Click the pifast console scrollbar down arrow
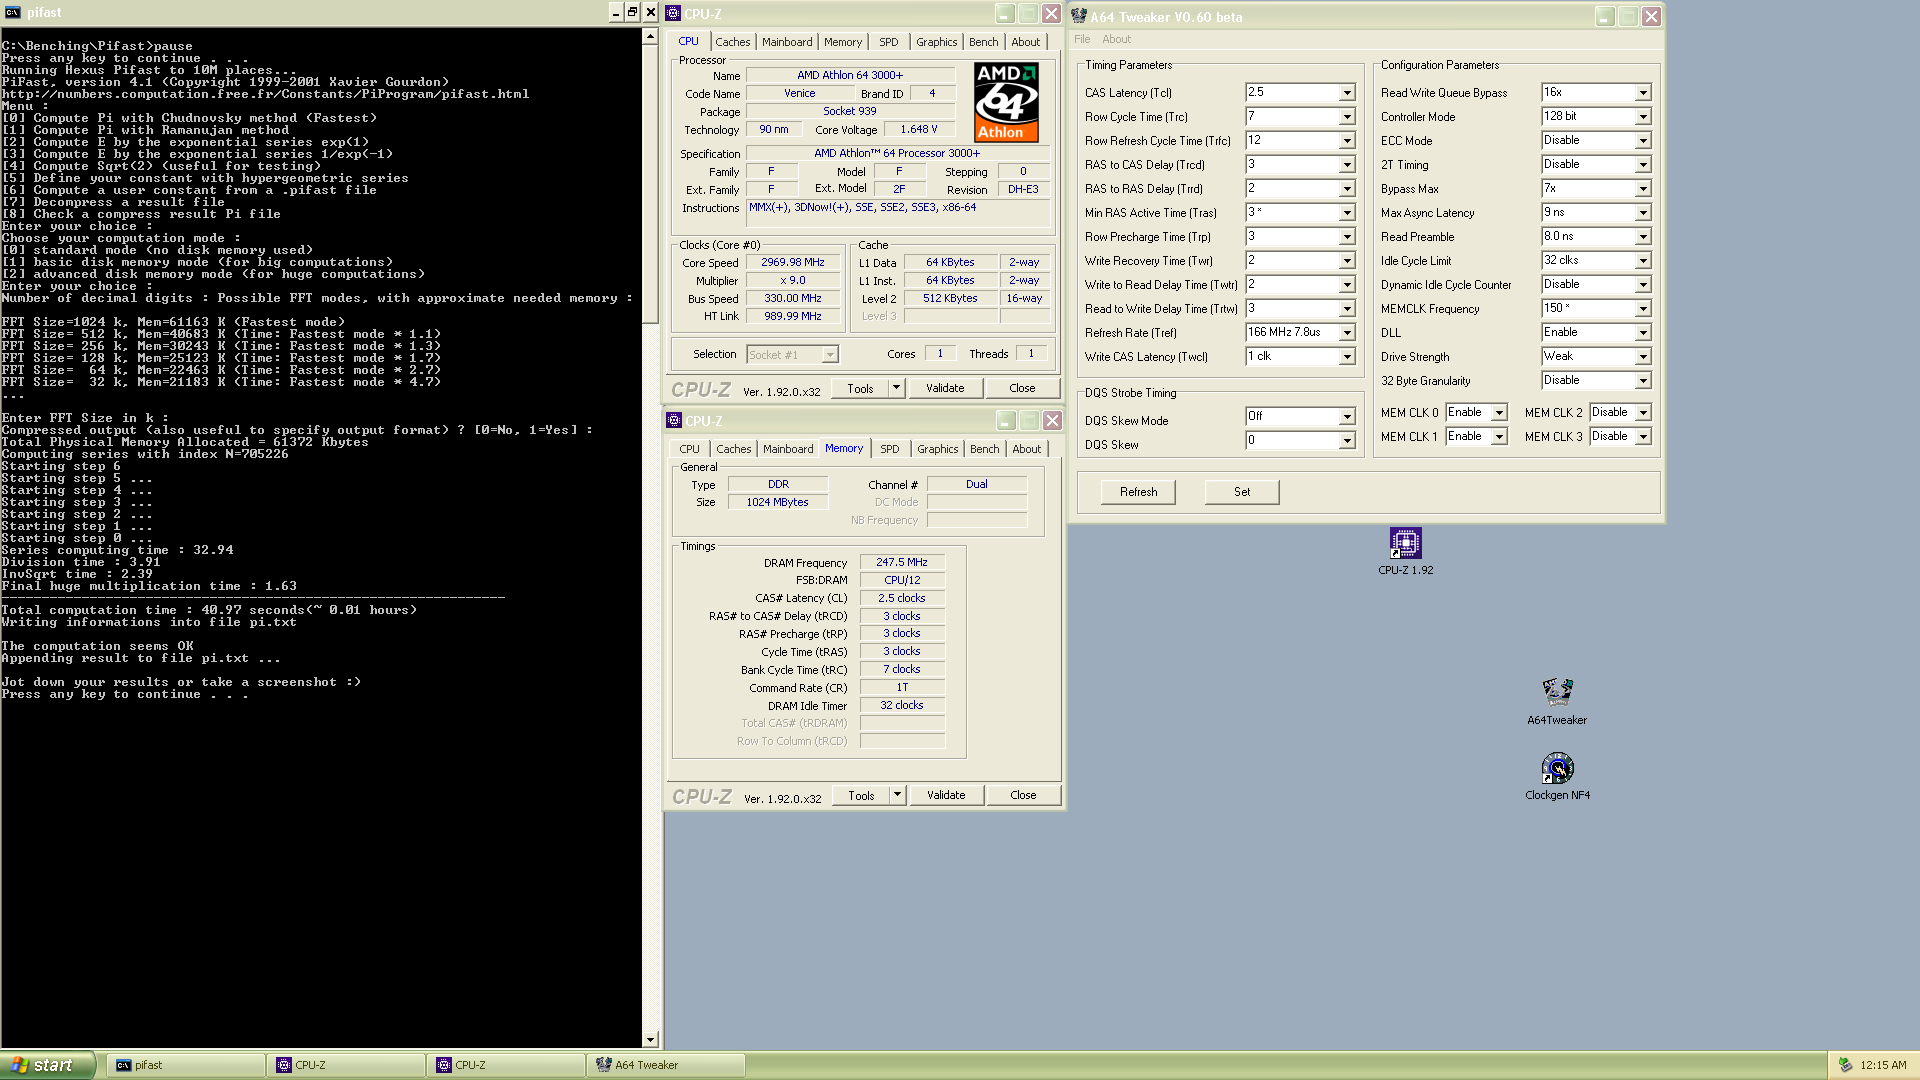1920x1080 pixels. (x=650, y=1040)
